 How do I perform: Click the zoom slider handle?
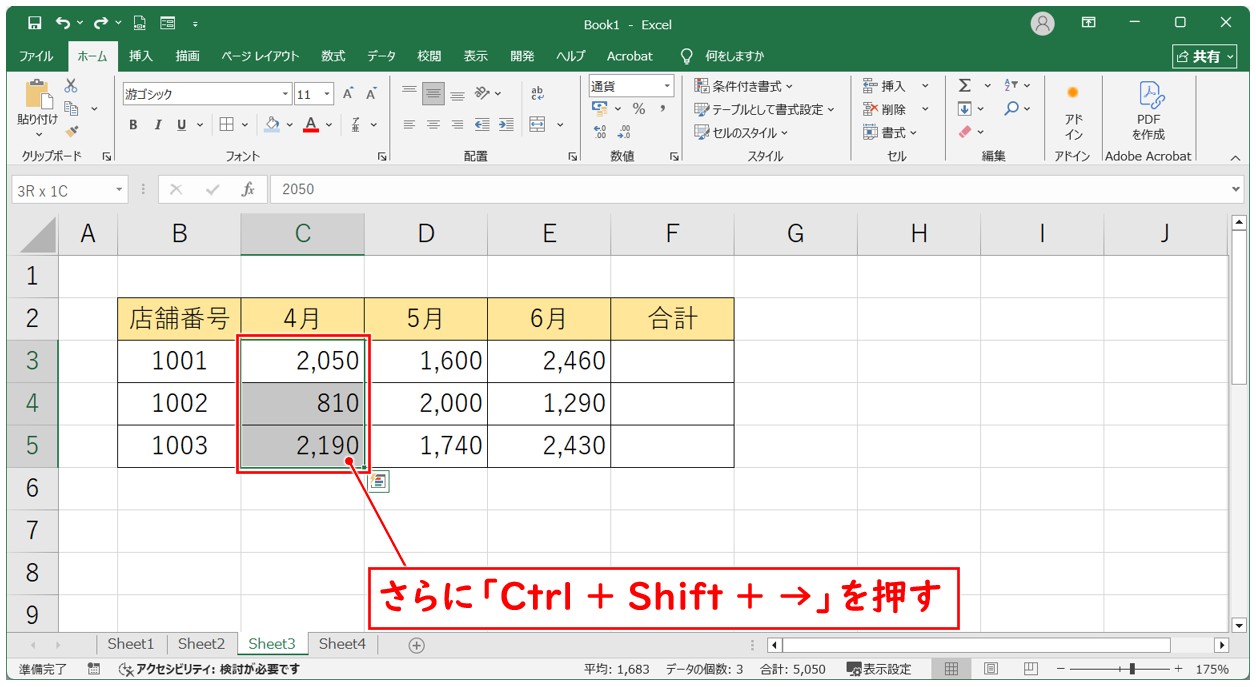pos(1131,669)
